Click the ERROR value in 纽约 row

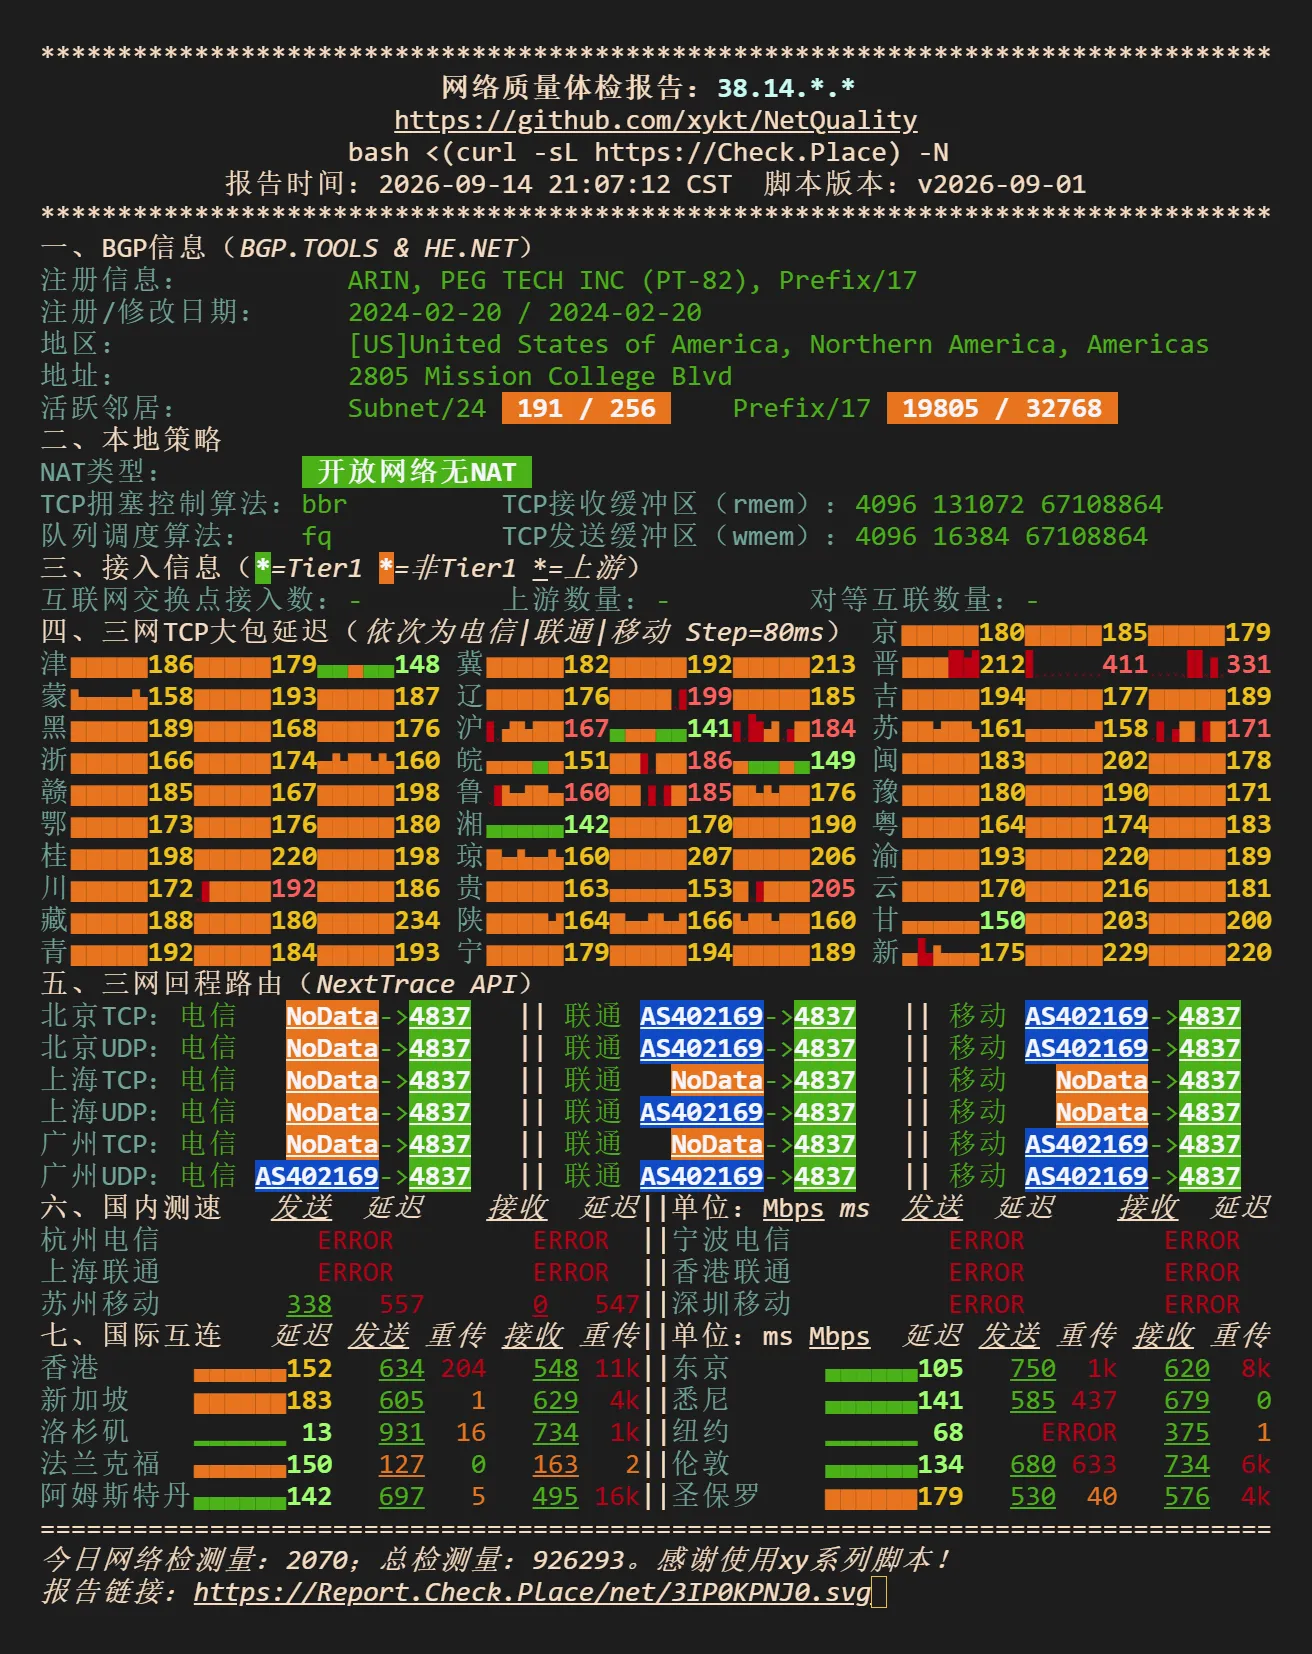1079,1432
